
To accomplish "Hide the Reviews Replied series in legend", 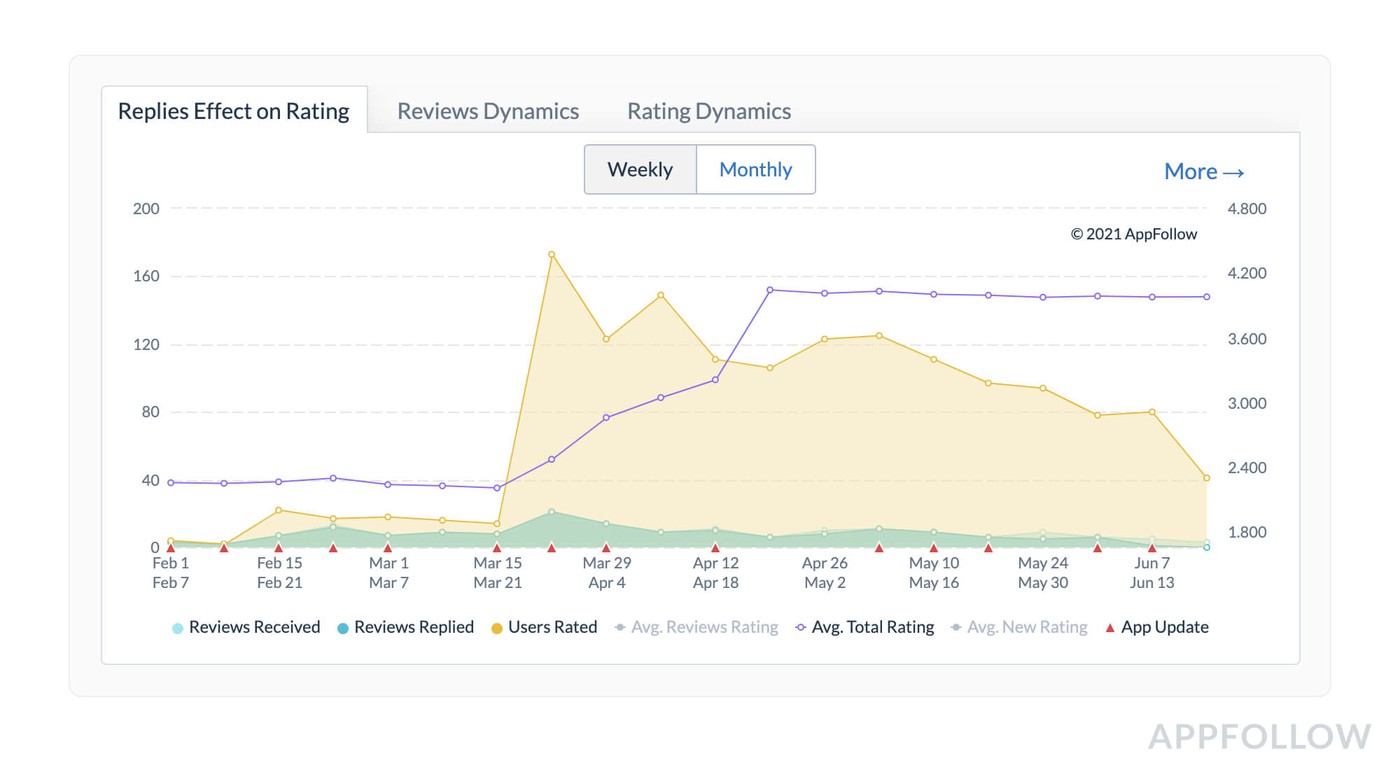I will (x=405, y=628).
